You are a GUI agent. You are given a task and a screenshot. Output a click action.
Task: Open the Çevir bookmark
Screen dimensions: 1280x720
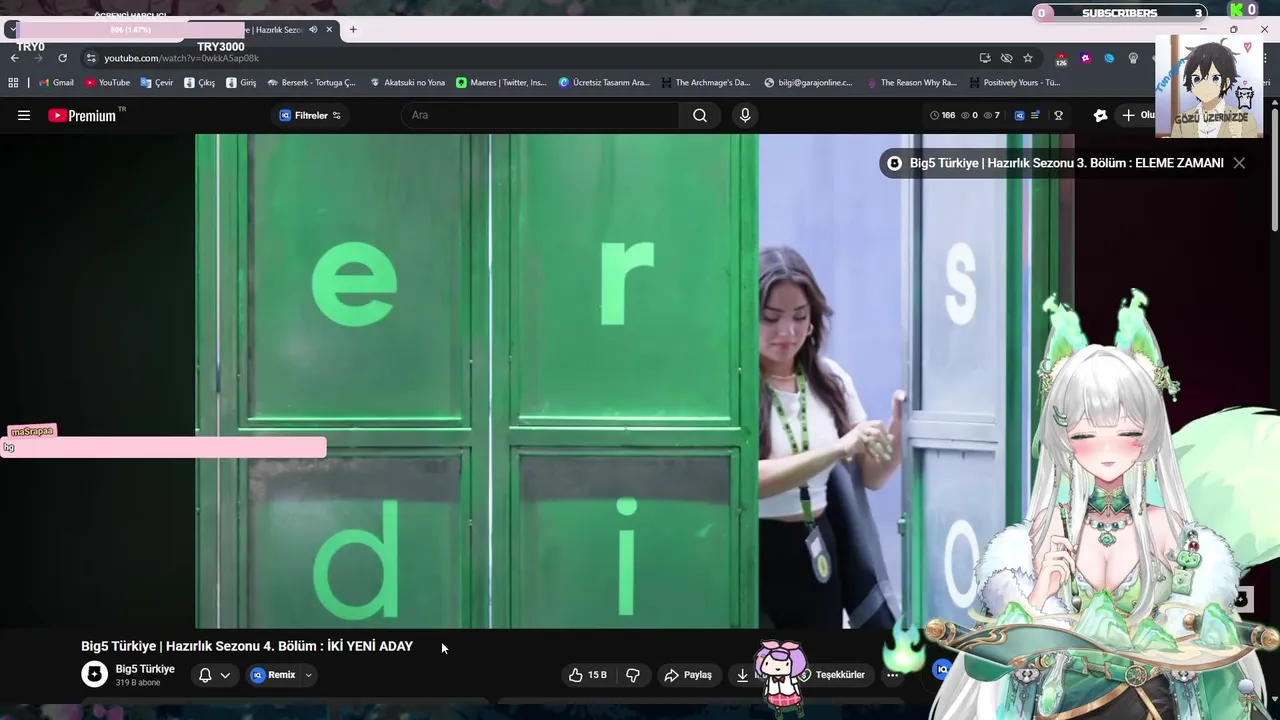click(157, 83)
